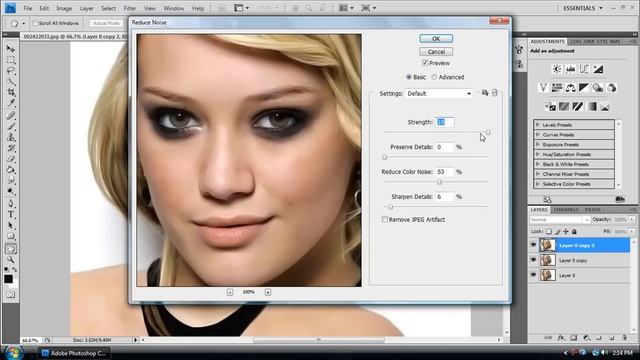
Task: Add a Levels adjustment
Action: (x=570, y=69)
